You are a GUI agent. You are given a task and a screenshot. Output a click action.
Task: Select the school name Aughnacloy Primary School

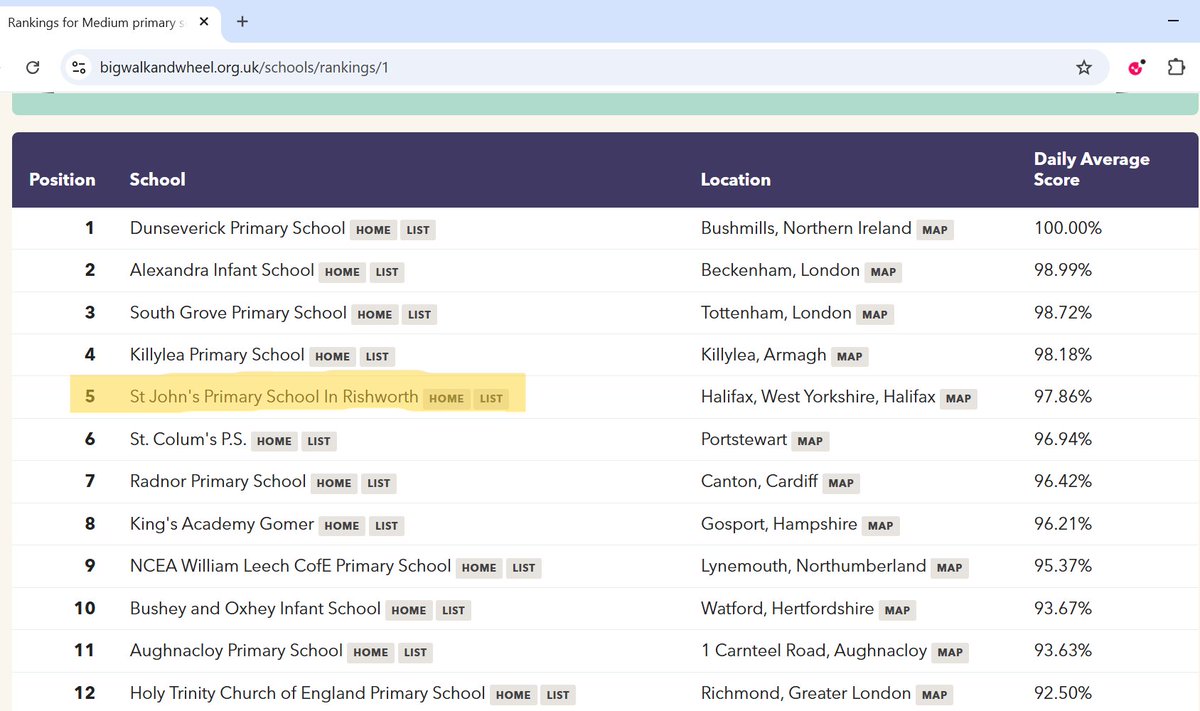(x=236, y=650)
